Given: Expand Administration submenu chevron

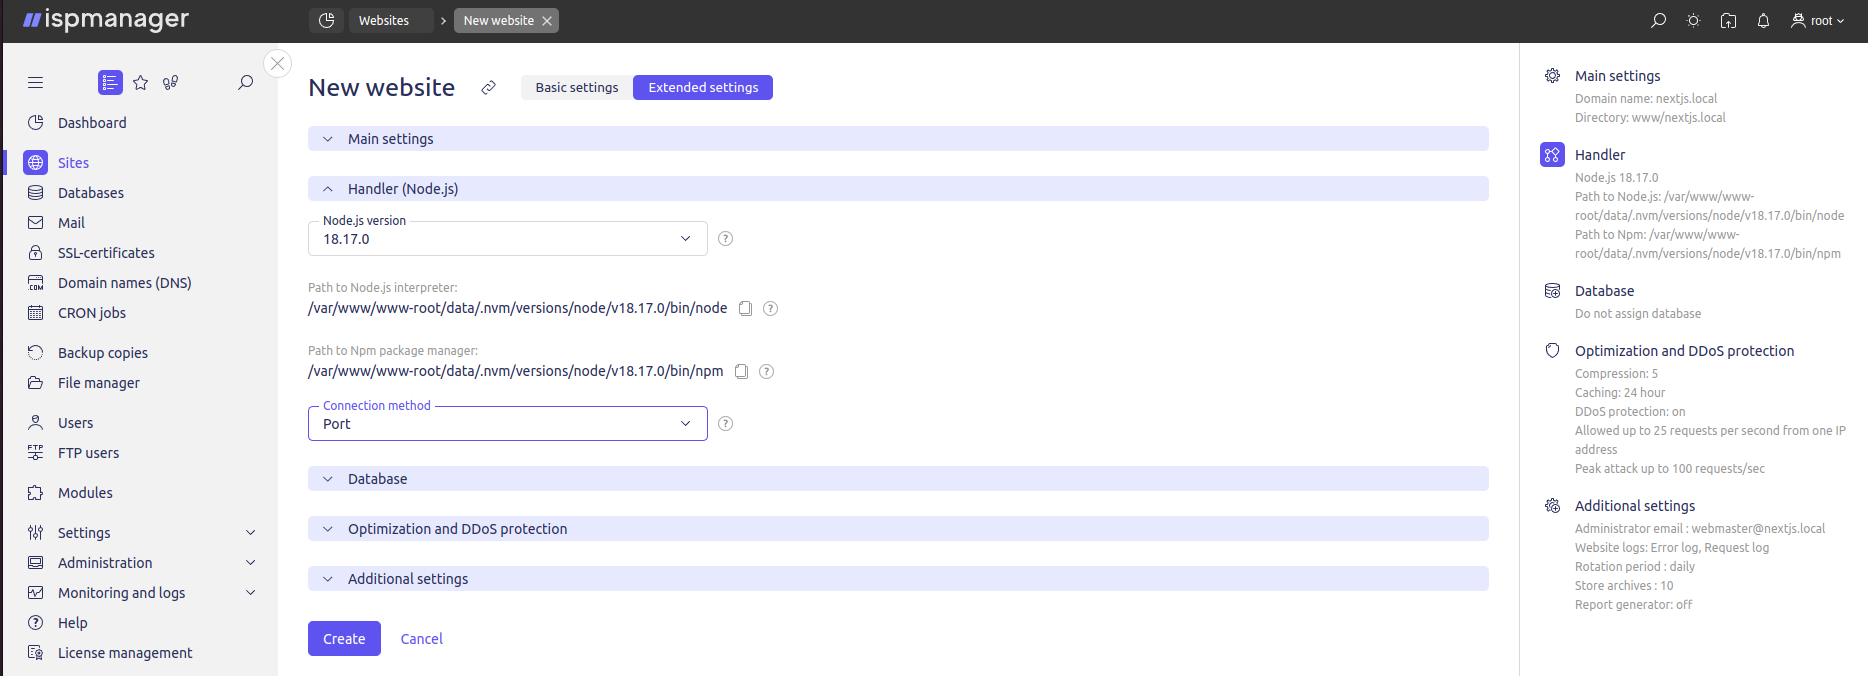Looking at the screenshot, I should coord(251,563).
